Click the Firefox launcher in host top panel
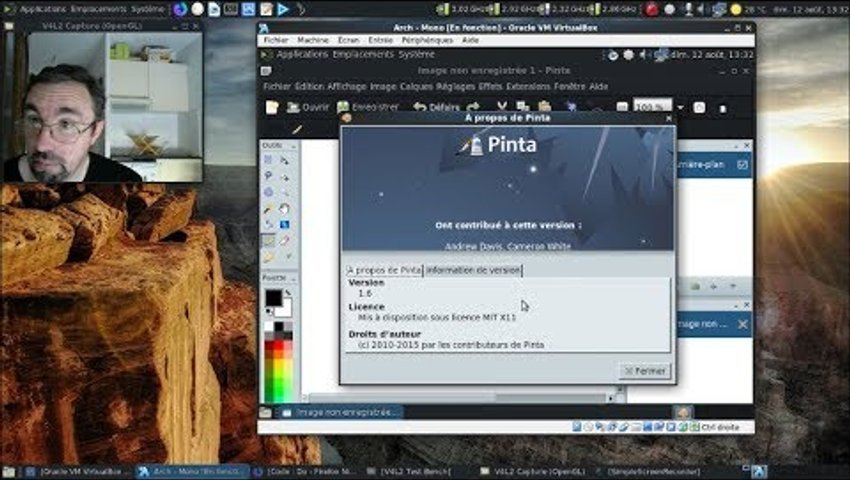The width and height of the screenshot is (850, 480). point(181,9)
